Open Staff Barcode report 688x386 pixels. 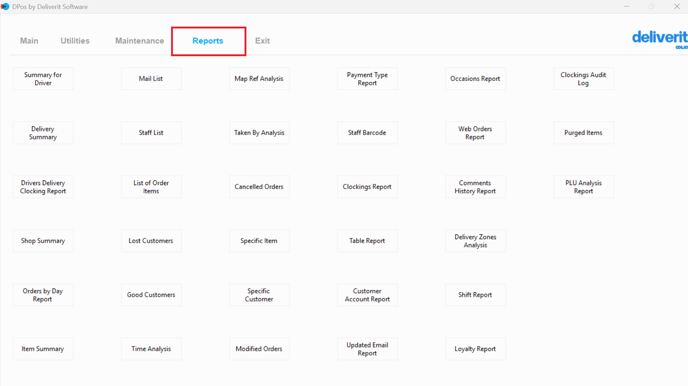click(367, 132)
